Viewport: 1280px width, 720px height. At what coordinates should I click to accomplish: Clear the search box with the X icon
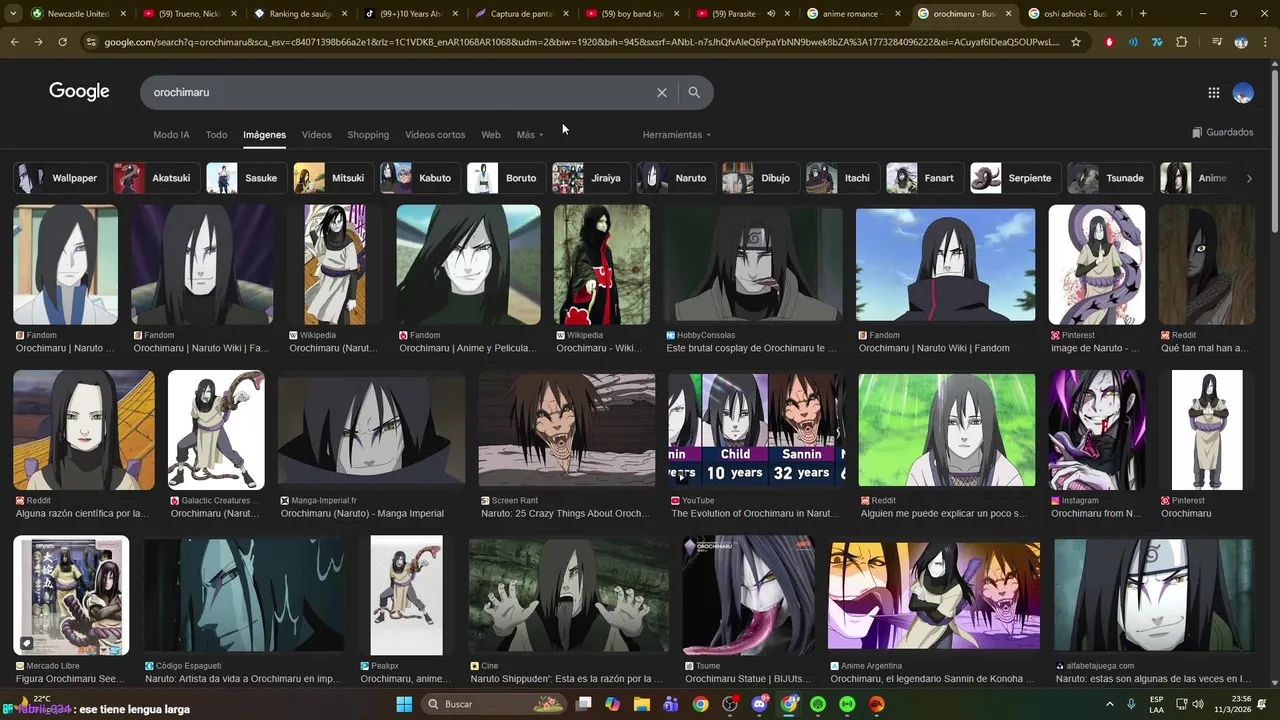pyautogui.click(x=661, y=92)
